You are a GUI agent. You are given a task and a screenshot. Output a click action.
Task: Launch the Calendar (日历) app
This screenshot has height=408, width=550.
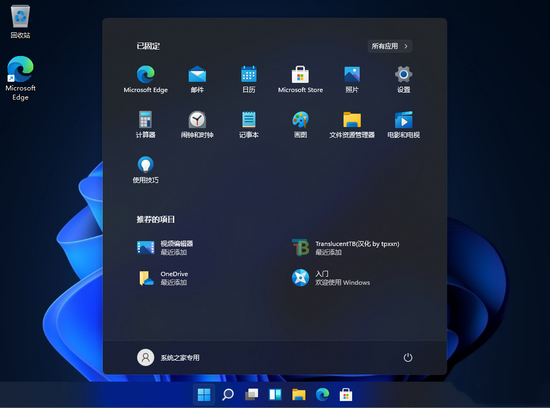tap(249, 79)
